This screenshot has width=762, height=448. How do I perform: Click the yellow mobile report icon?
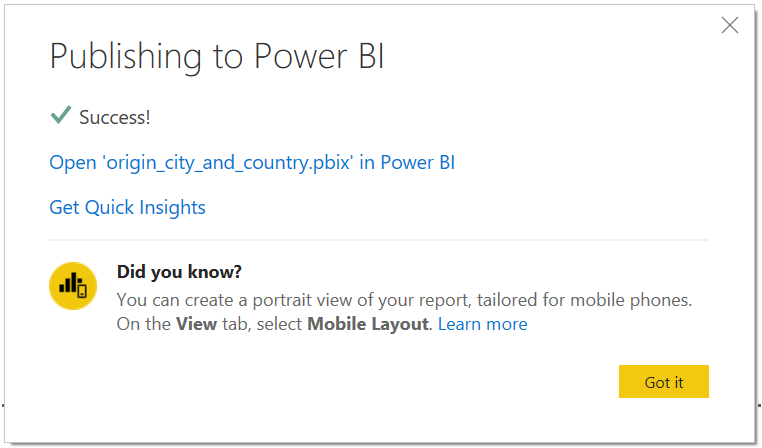(x=73, y=286)
